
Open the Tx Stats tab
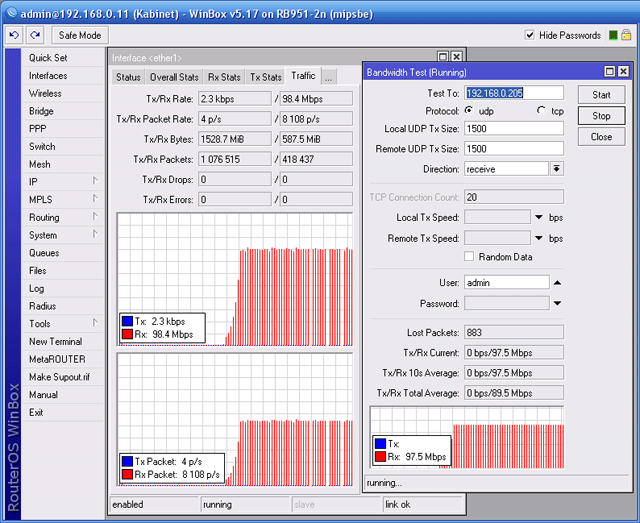[266, 77]
